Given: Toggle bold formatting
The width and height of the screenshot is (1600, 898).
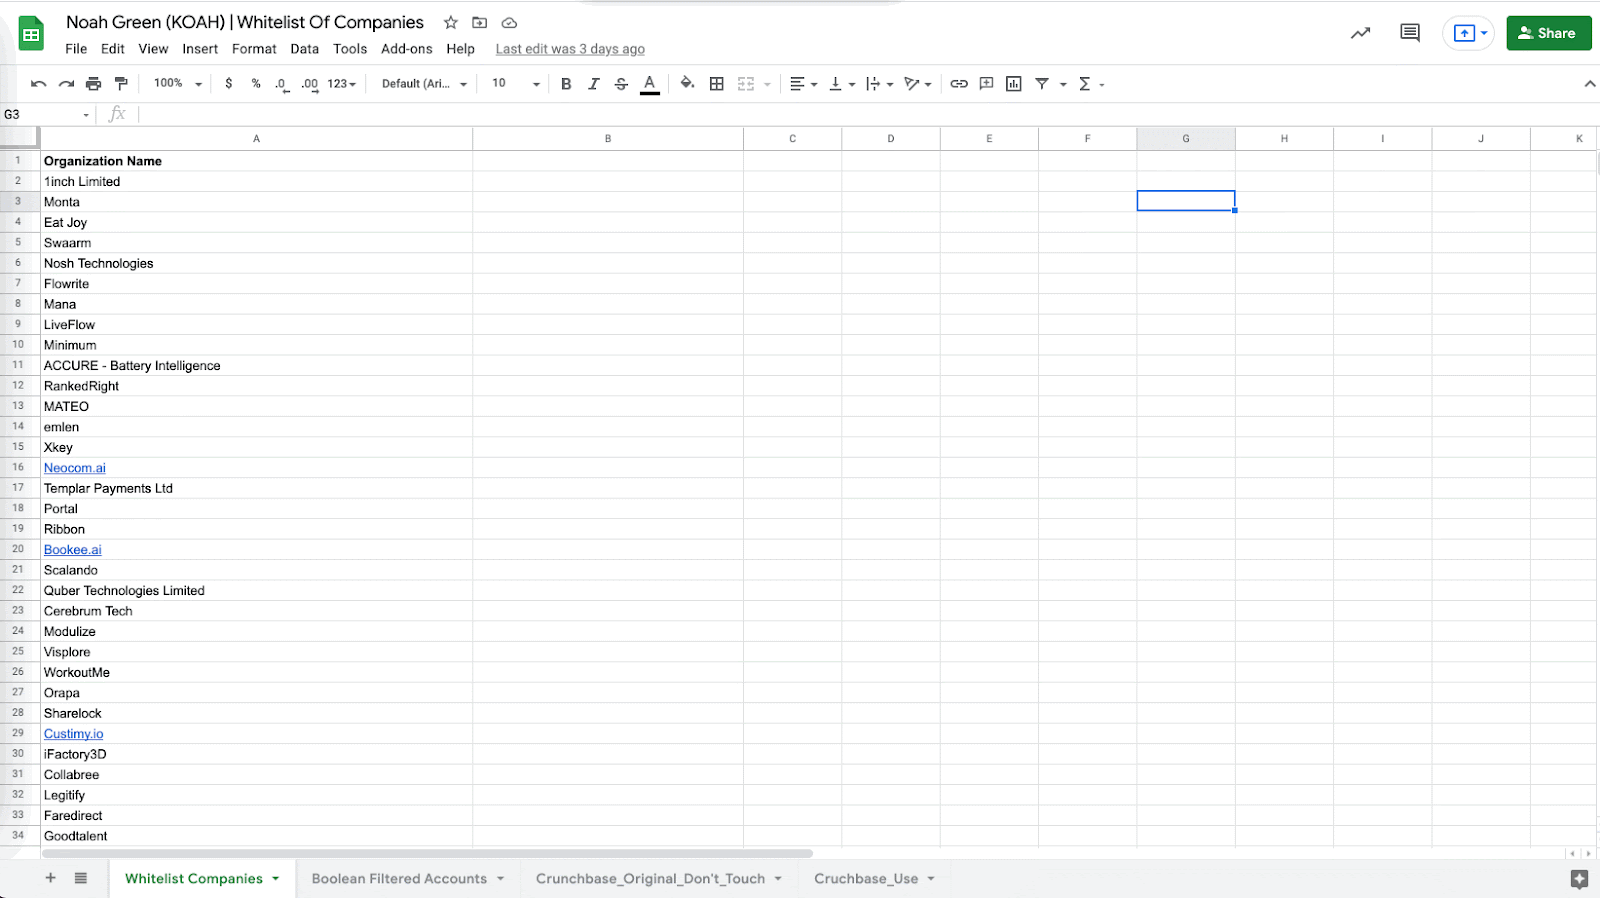Looking at the screenshot, I should [x=566, y=84].
